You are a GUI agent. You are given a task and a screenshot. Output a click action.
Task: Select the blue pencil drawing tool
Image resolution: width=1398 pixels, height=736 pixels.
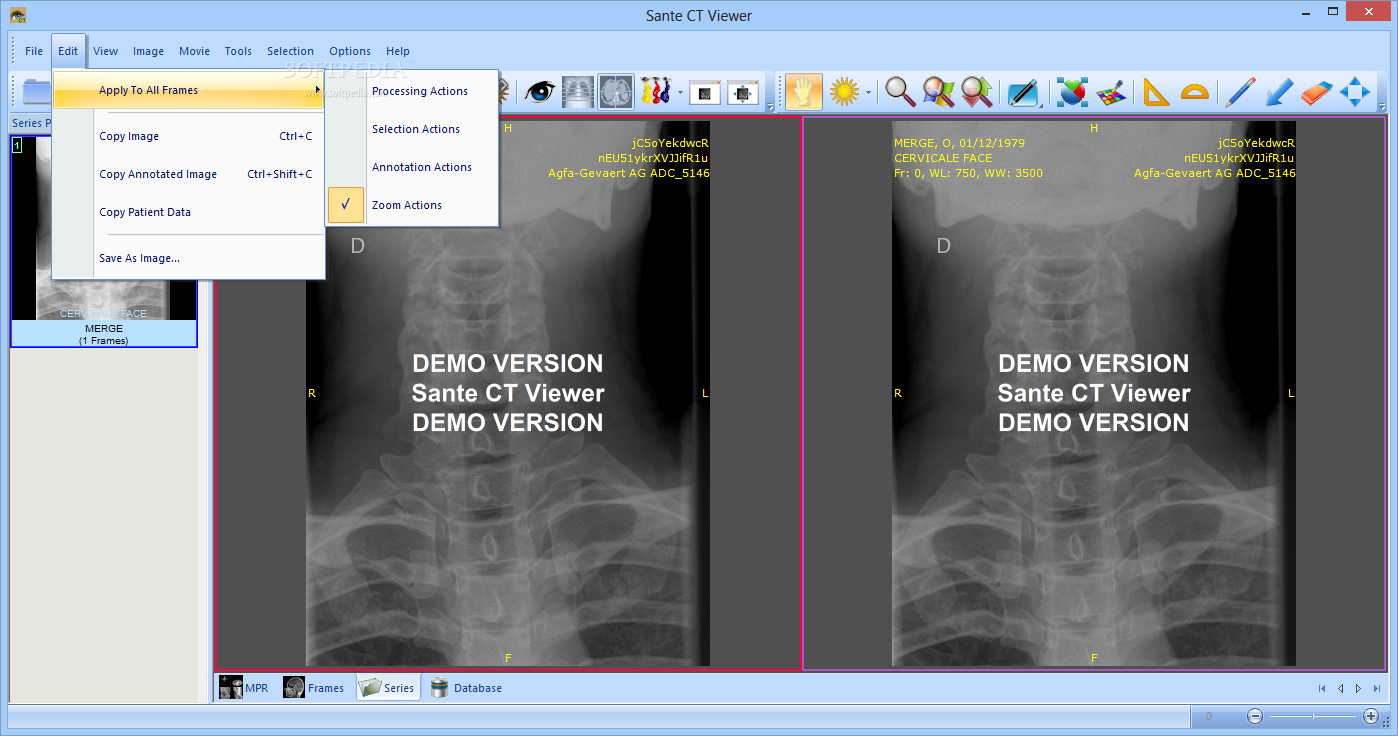click(1241, 92)
